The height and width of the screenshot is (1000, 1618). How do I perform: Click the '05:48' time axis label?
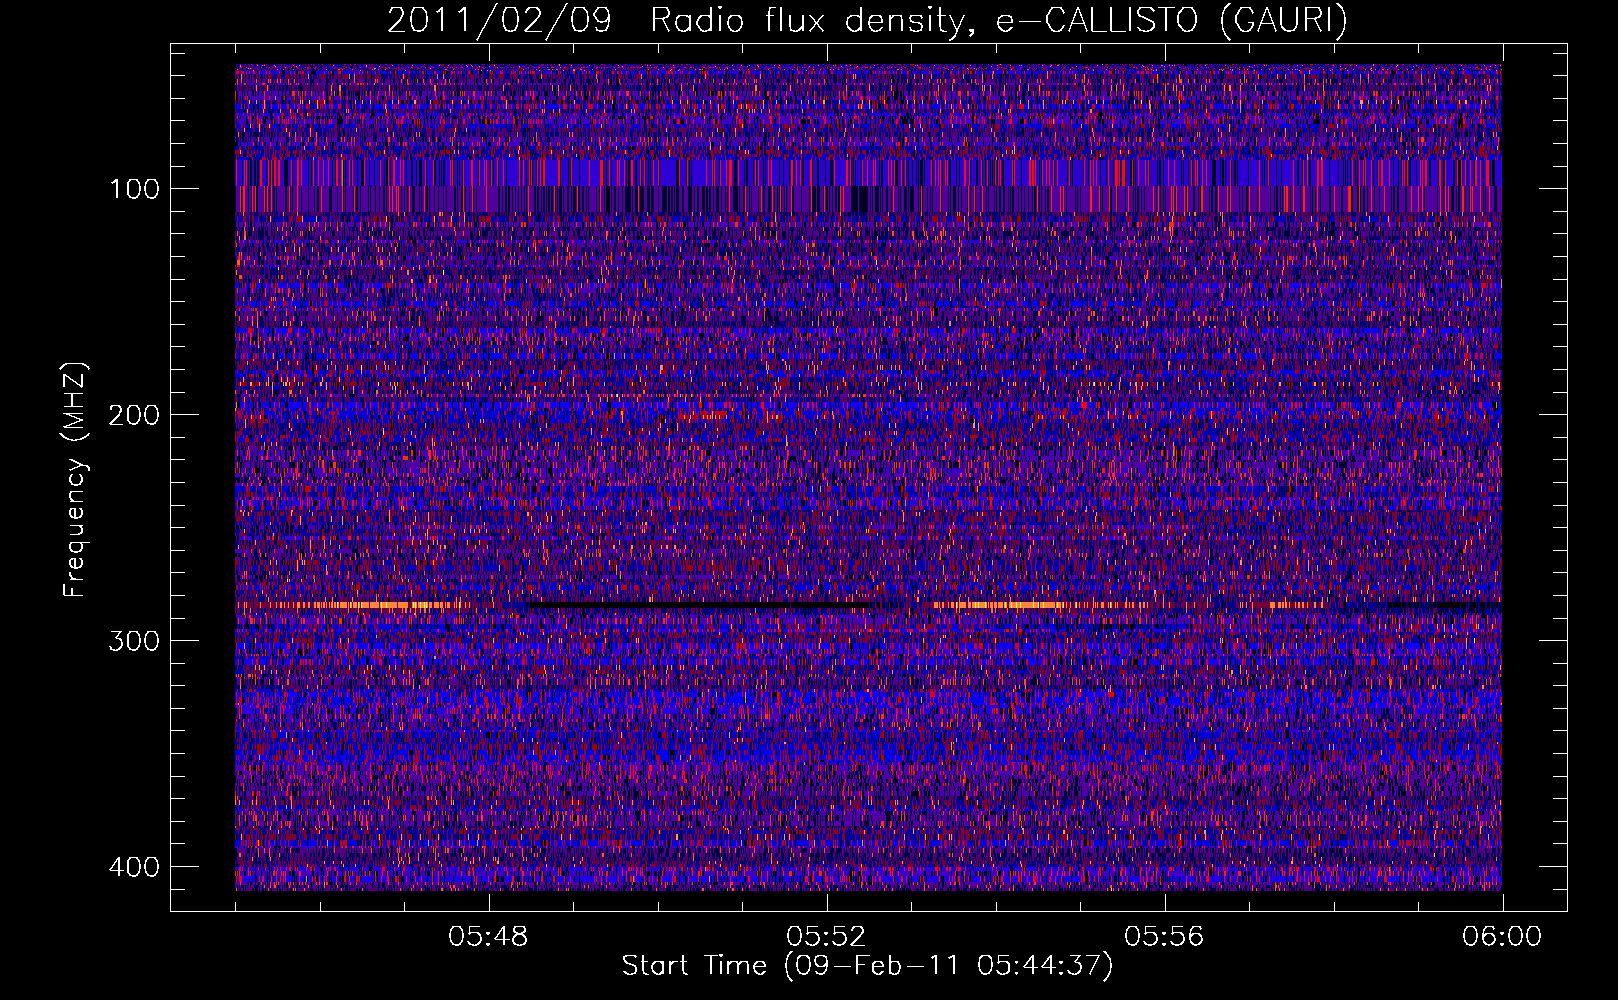point(489,937)
